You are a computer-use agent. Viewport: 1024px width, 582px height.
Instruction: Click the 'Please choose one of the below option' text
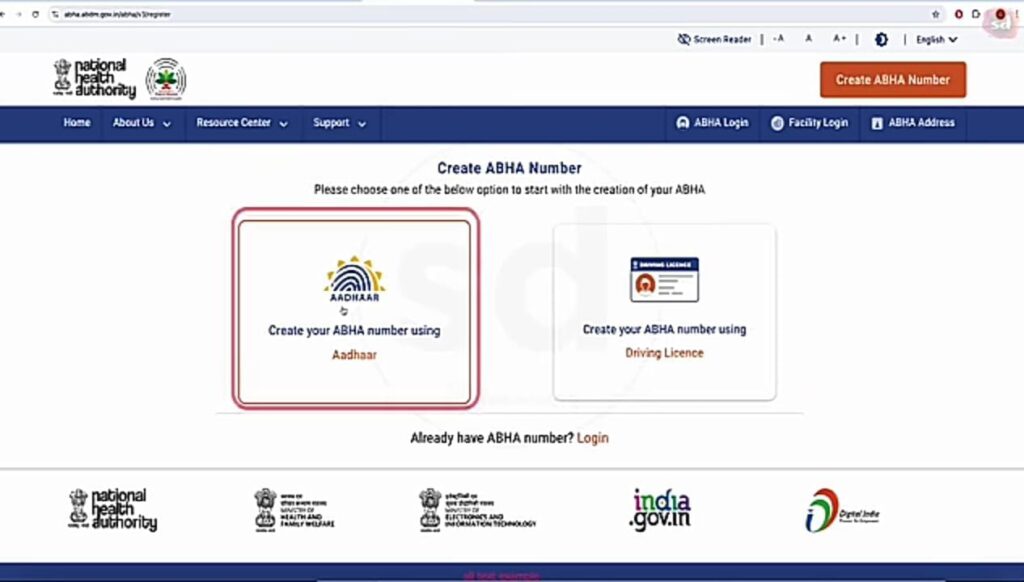click(509, 190)
